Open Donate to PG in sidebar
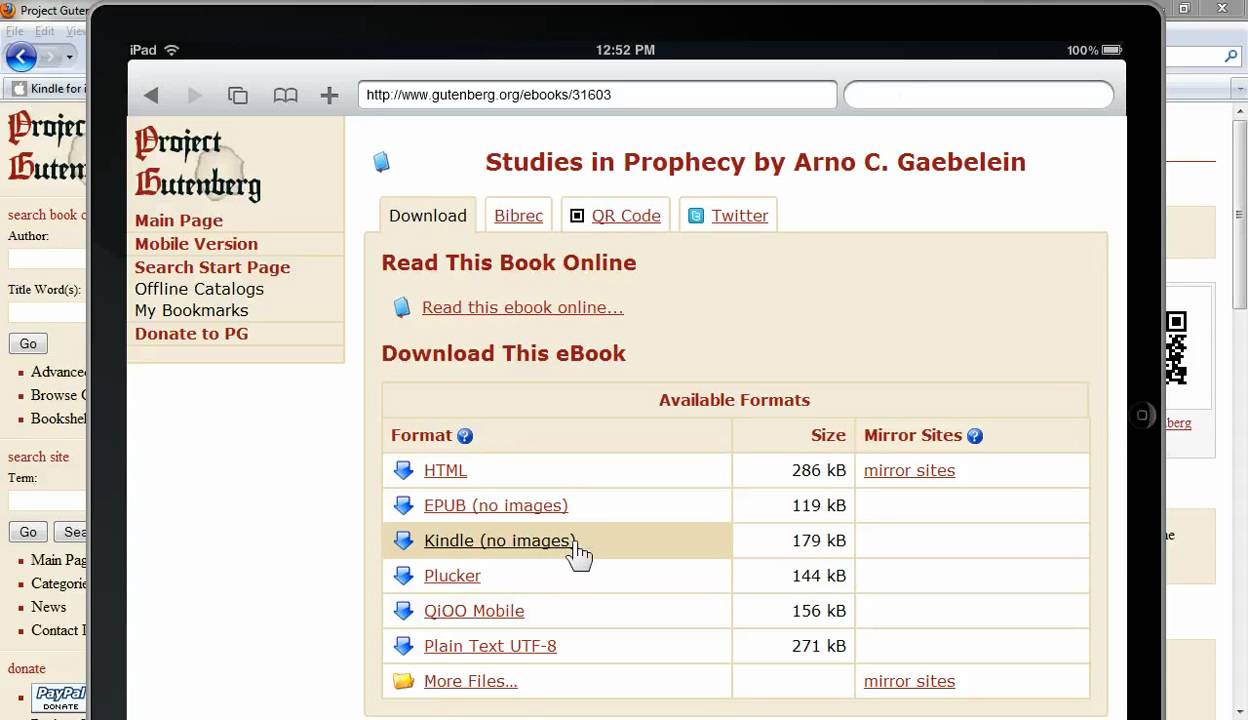This screenshot has height=720, width=1248. pos(191,333)
